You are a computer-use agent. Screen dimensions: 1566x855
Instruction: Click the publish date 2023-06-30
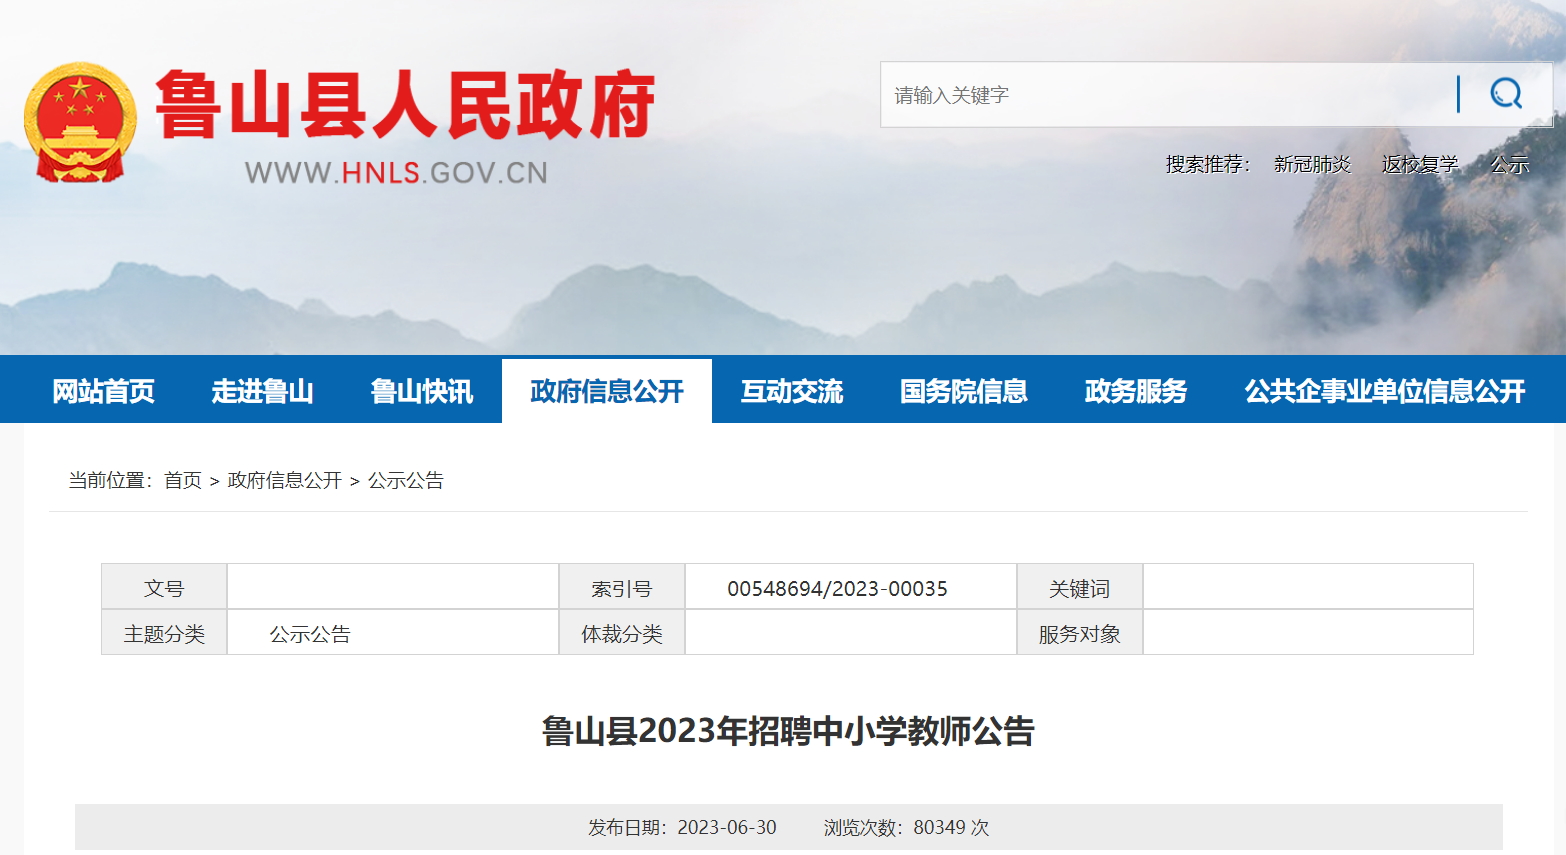tap(727, 827)
